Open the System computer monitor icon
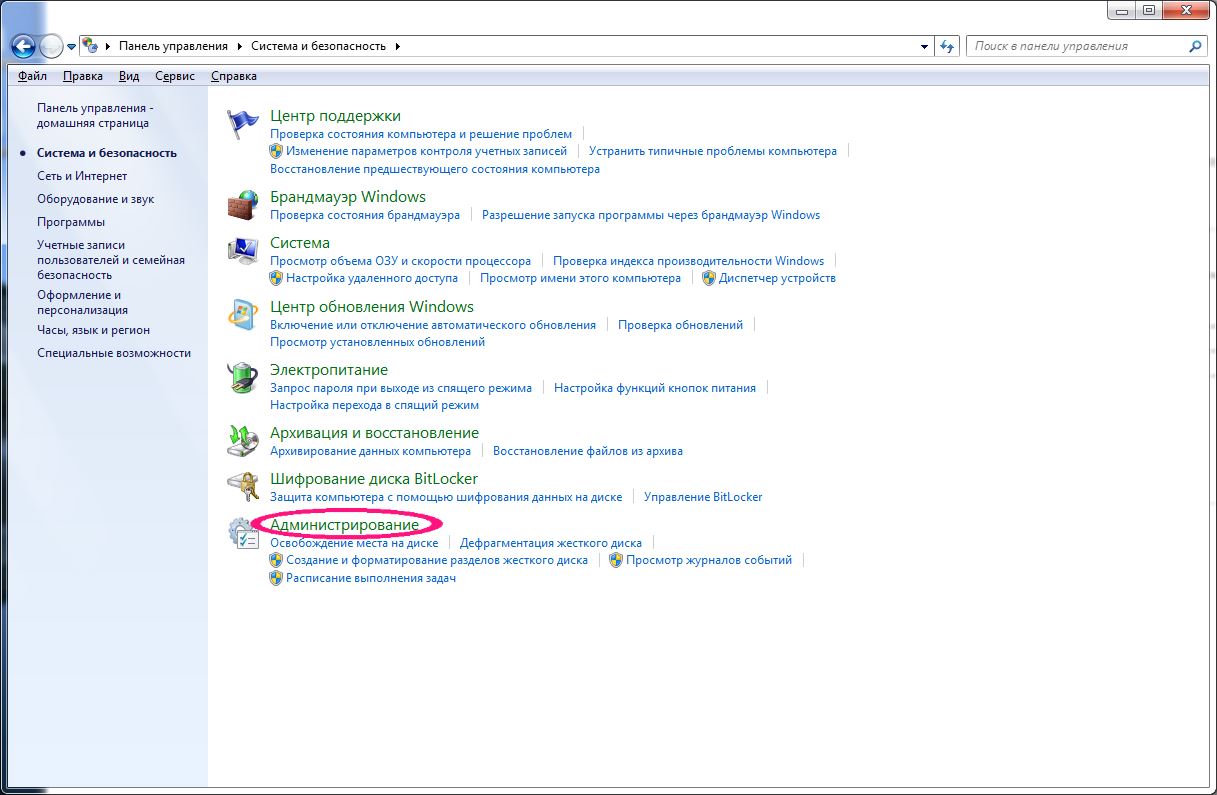The width and height of the screenshot is (1217, 795). [x=243, y=251]
